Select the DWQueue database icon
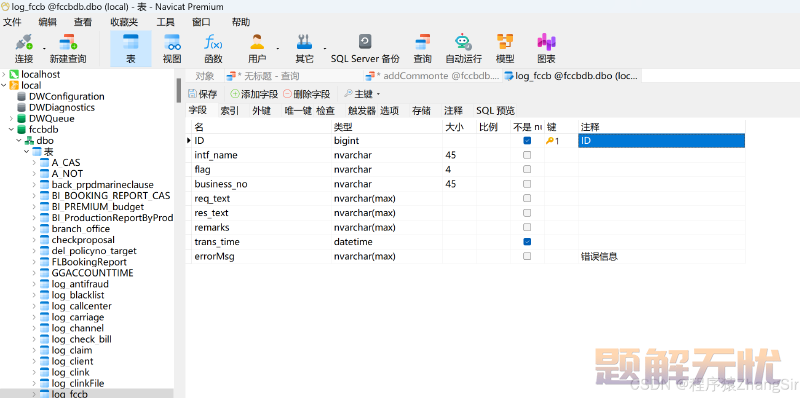Screen dimensions: 800x398 pos(21,118)
